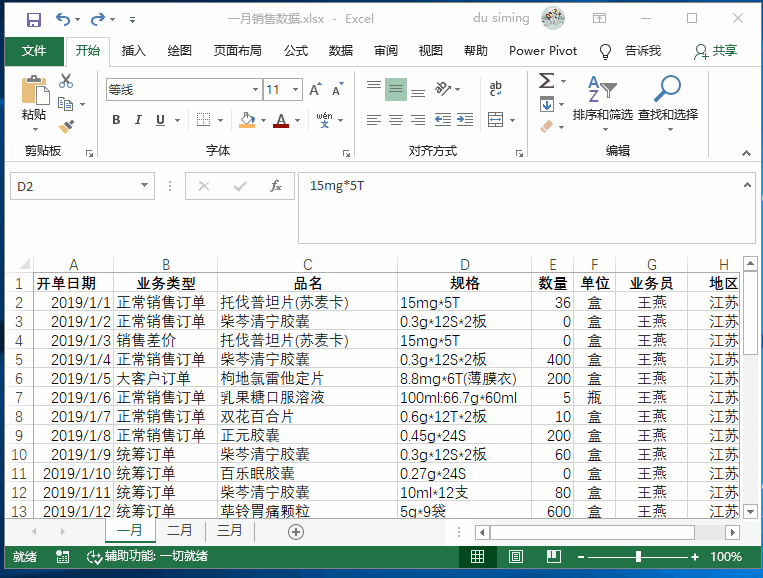The image size is (763, 578).
Task: Switch to the 二月 sheet tab
Action: (180, 531)
